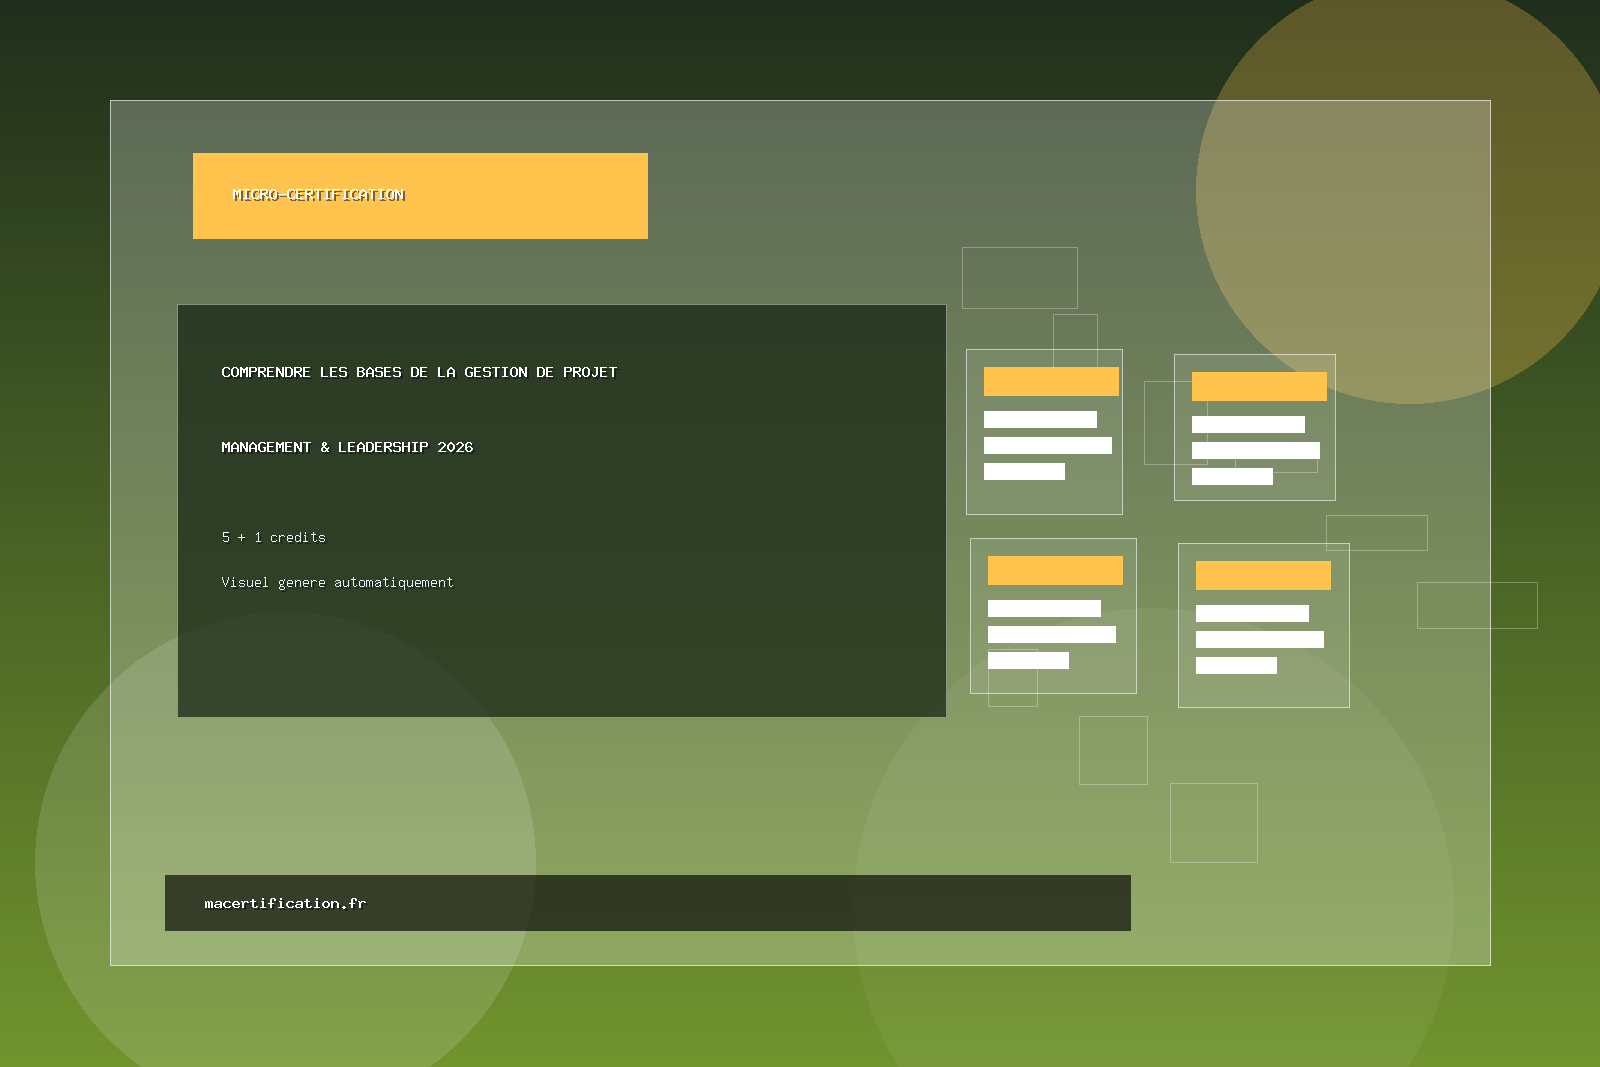The height and width of the screenshot is (1067, 1600).
Task: Click the shortest white bar in the top-right card
Action: [1232, 477]
